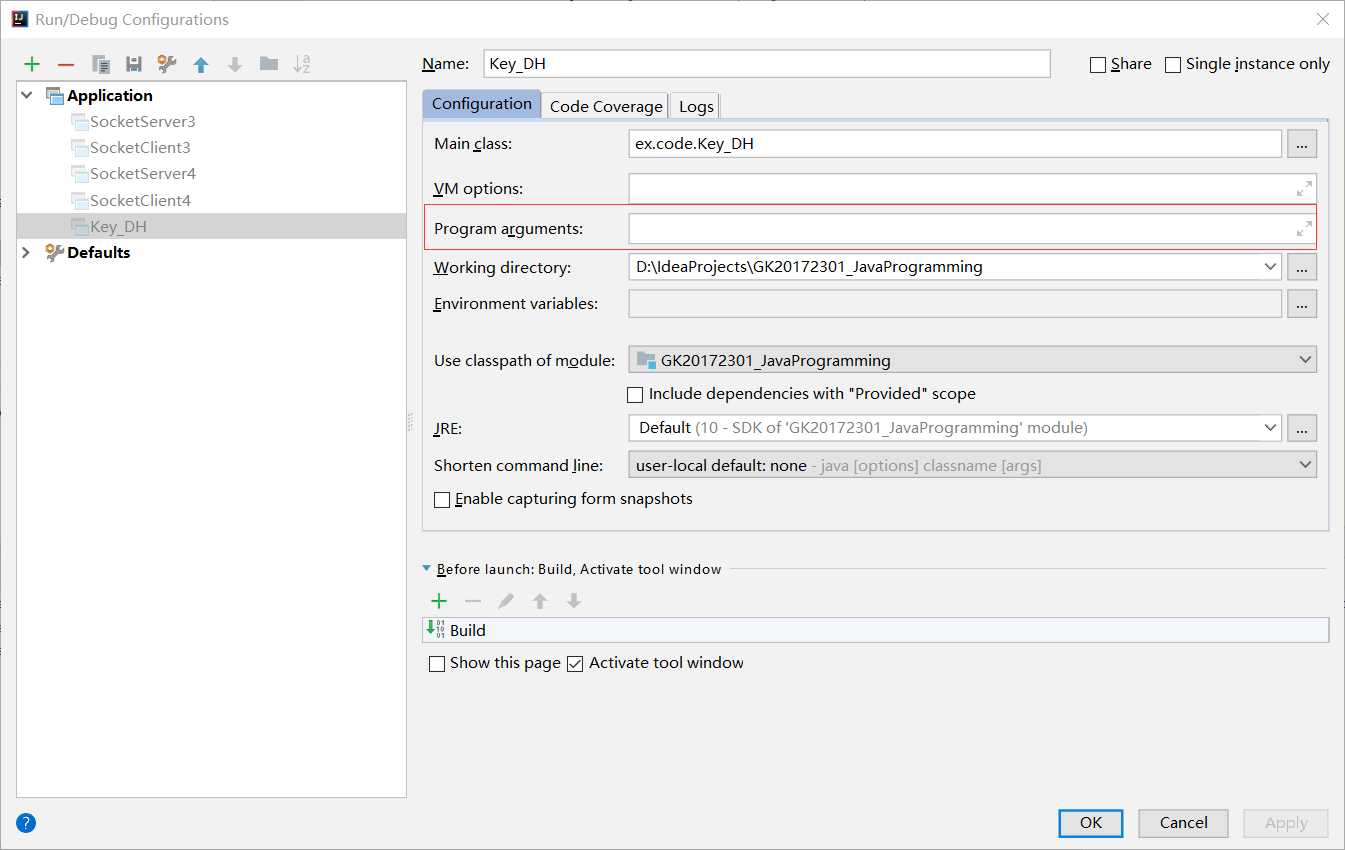The width and height of the screenshot is (1345, 850).
Task: Browse for Main class
Action: (x=1302, y=144)
